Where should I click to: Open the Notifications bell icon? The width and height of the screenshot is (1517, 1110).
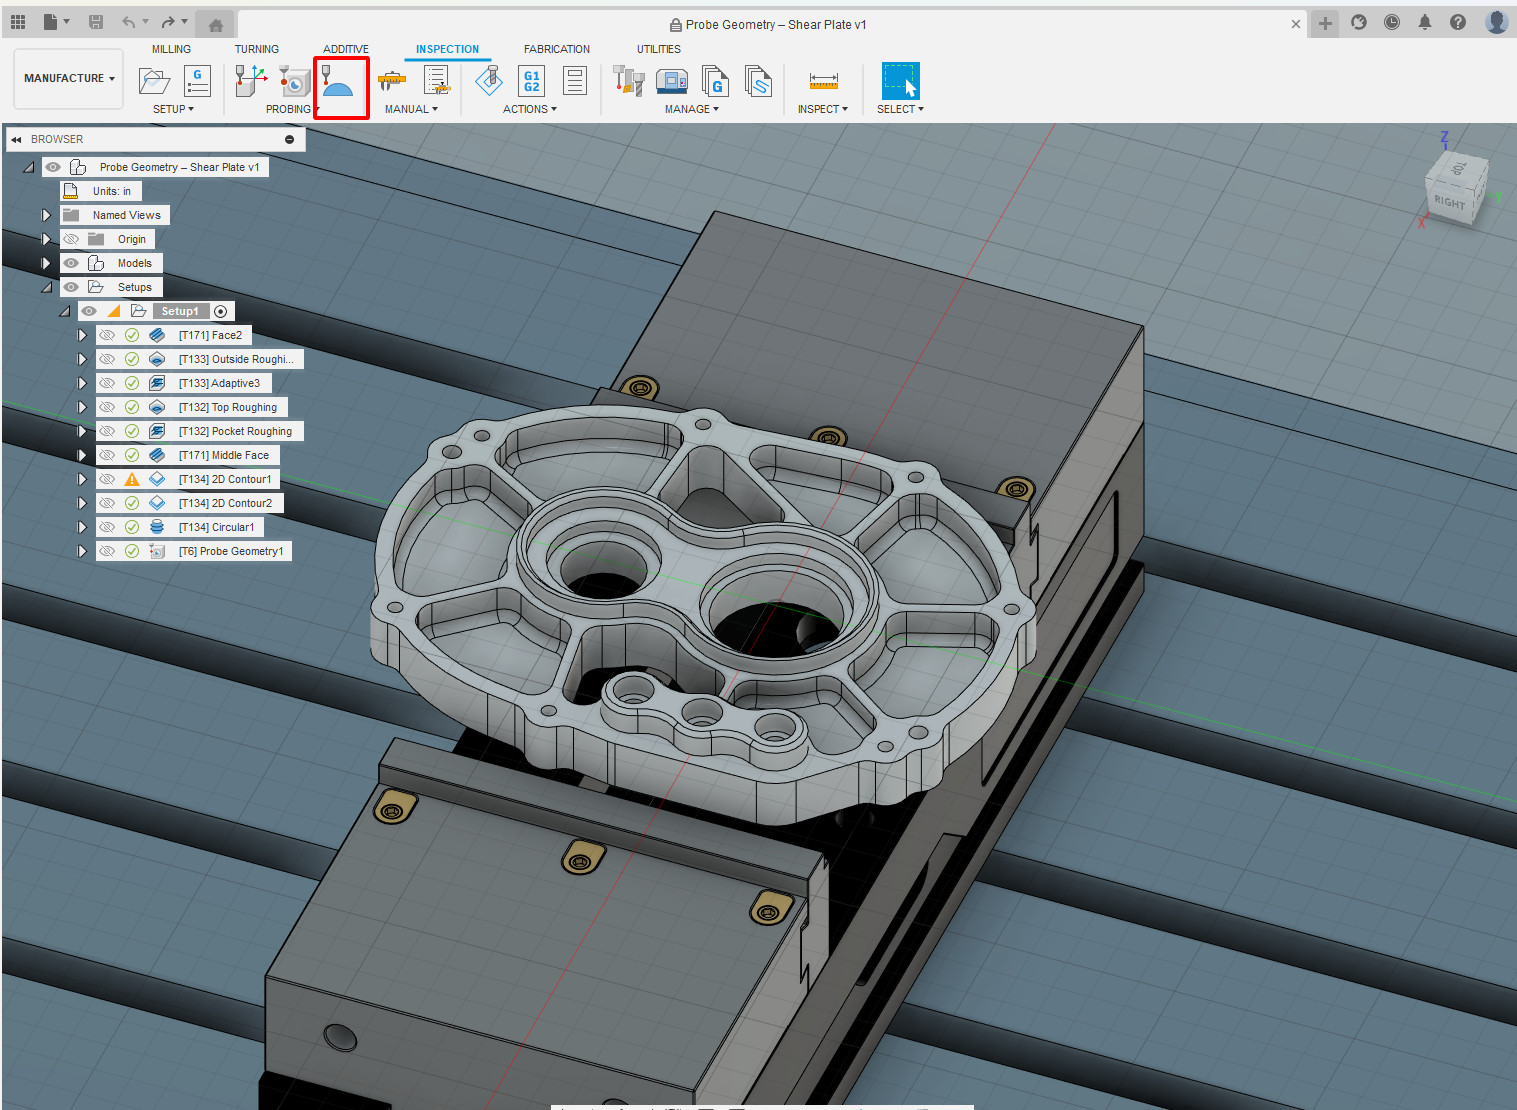coord(1425,22)
